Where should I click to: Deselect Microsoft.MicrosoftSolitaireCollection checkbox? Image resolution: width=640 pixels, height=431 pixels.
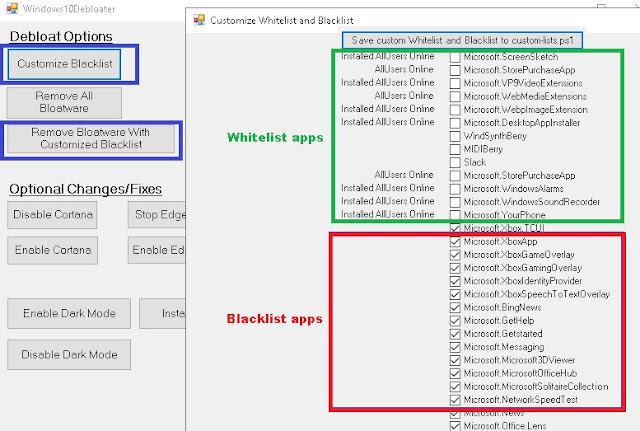[455, 387]
